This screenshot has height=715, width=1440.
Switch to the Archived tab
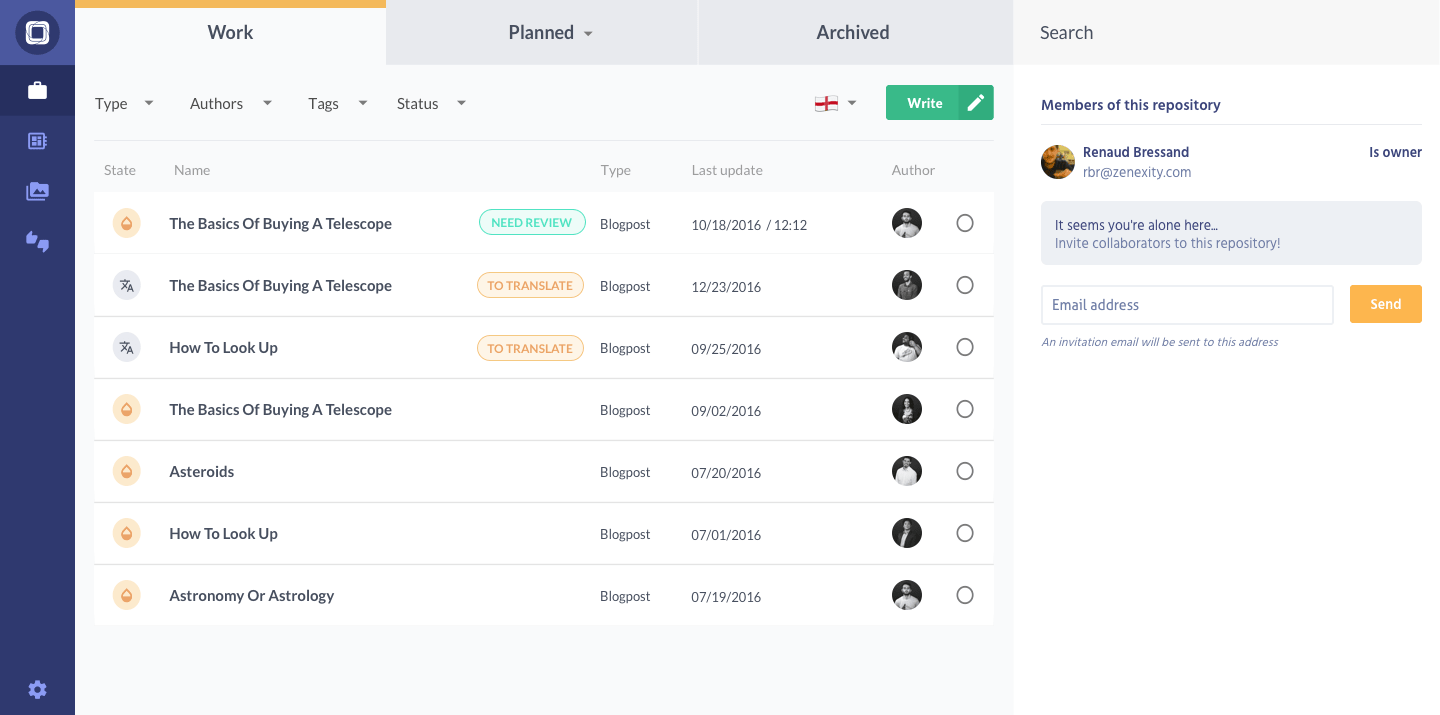[852, 32]
